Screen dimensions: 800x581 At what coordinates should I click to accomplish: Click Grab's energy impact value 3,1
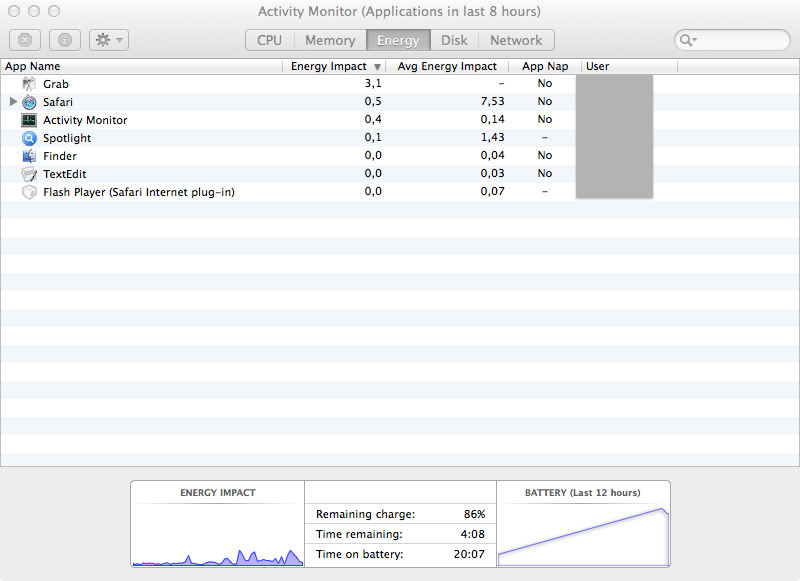(373, 83)
